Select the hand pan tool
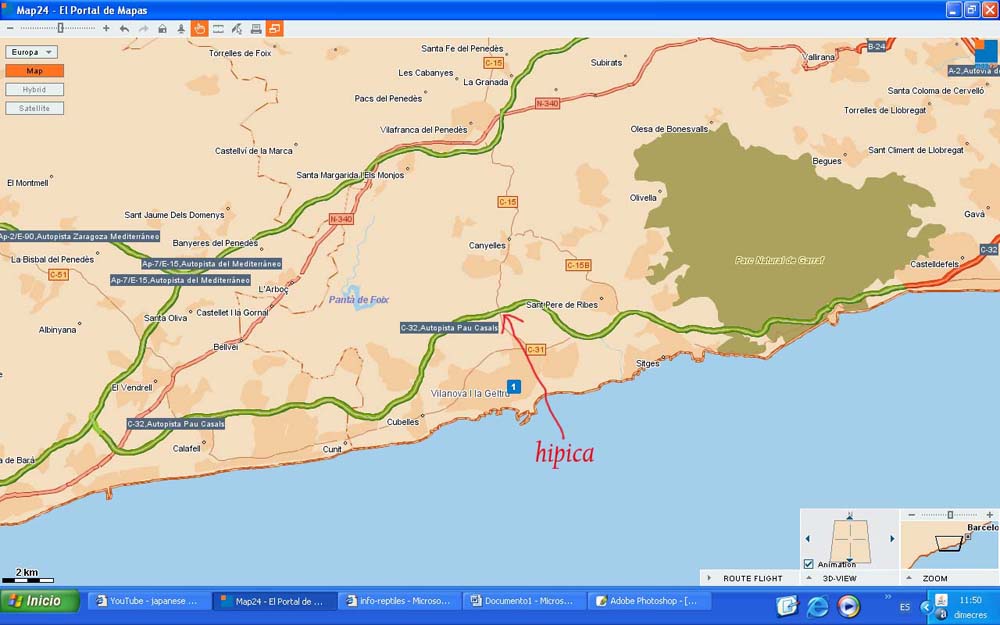The image size is (1000, 625). (199, 28)
